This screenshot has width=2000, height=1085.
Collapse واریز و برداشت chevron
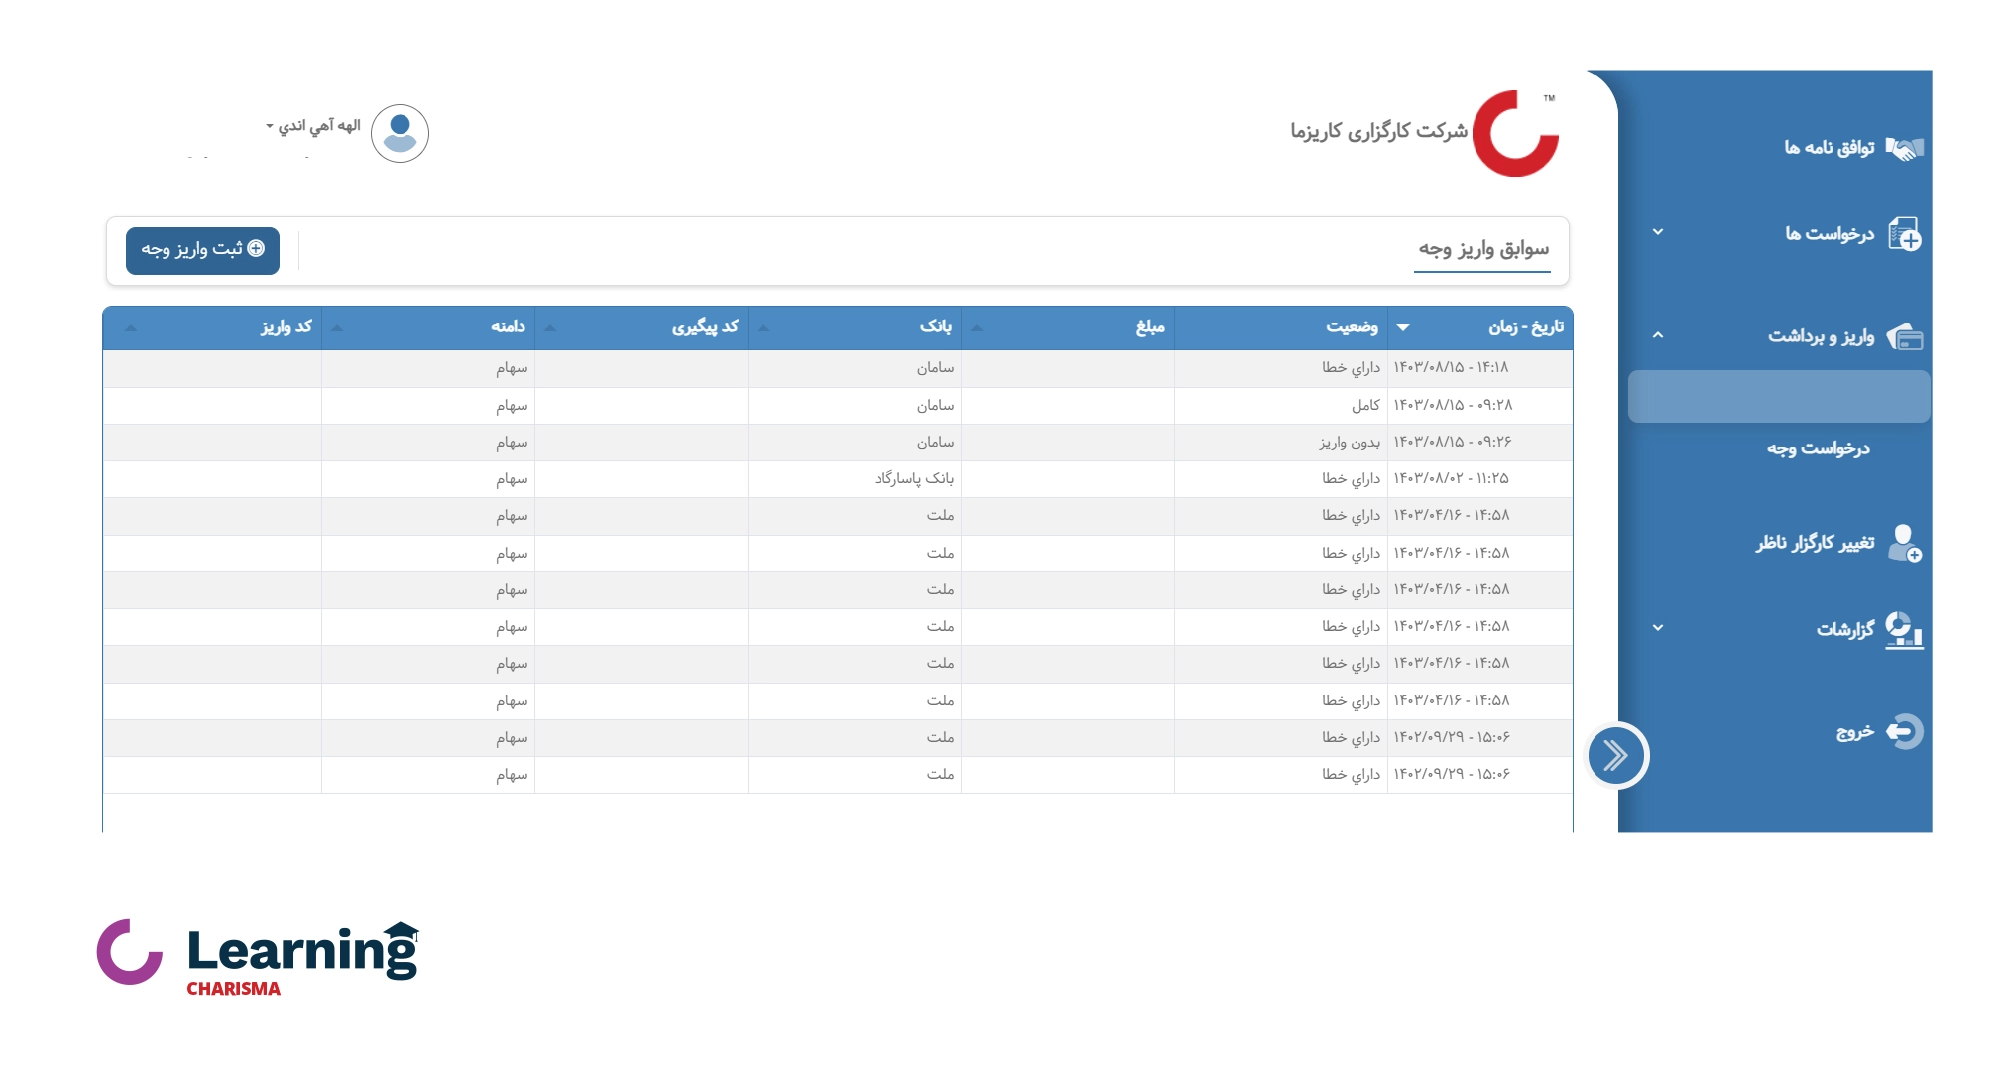1658,335
